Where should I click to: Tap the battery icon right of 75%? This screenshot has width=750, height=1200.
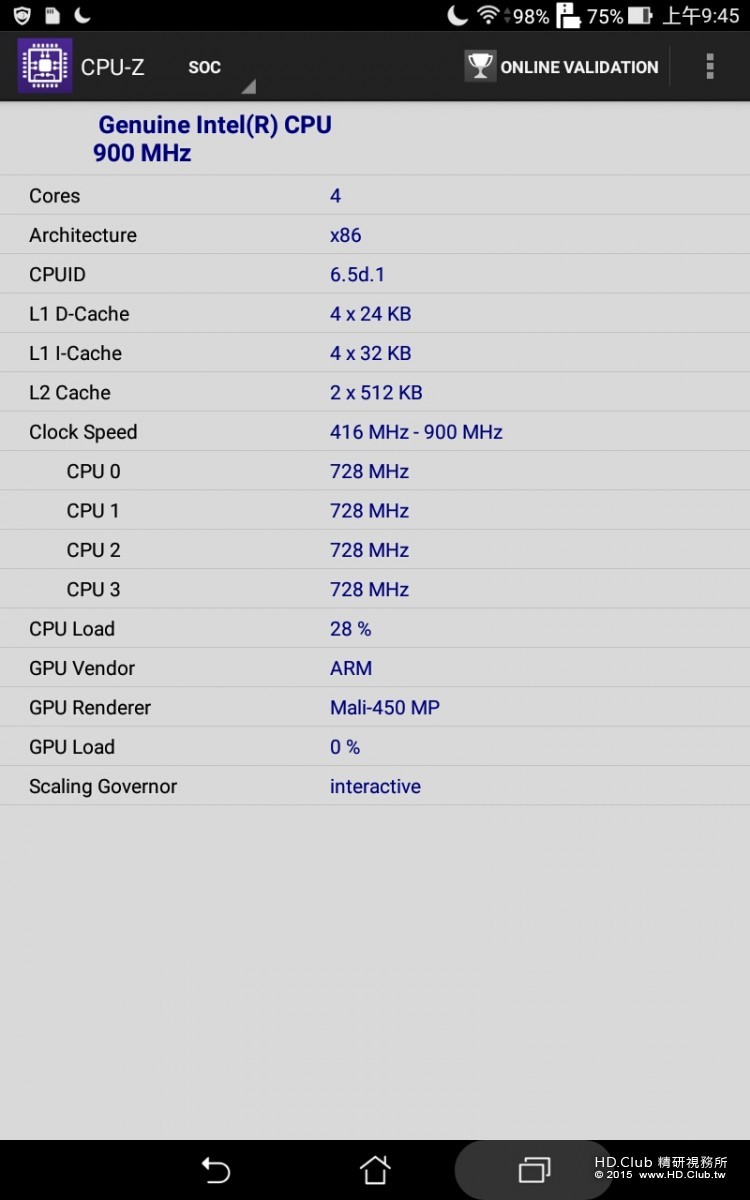pyautogui.click(x=641, y=16)
